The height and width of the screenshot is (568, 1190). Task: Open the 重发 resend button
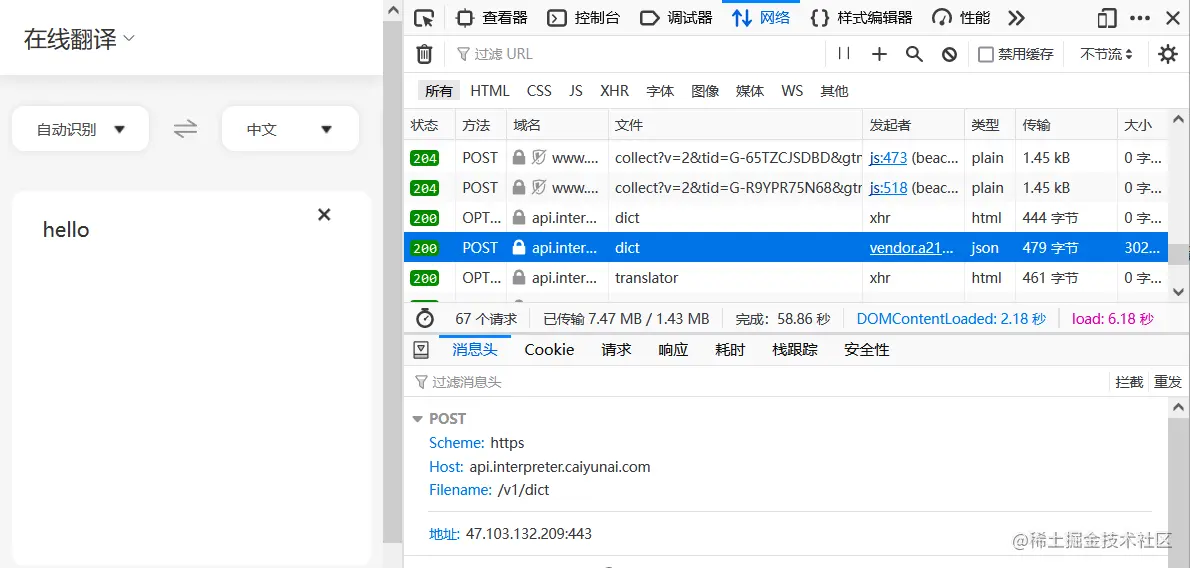[1167, 382]
